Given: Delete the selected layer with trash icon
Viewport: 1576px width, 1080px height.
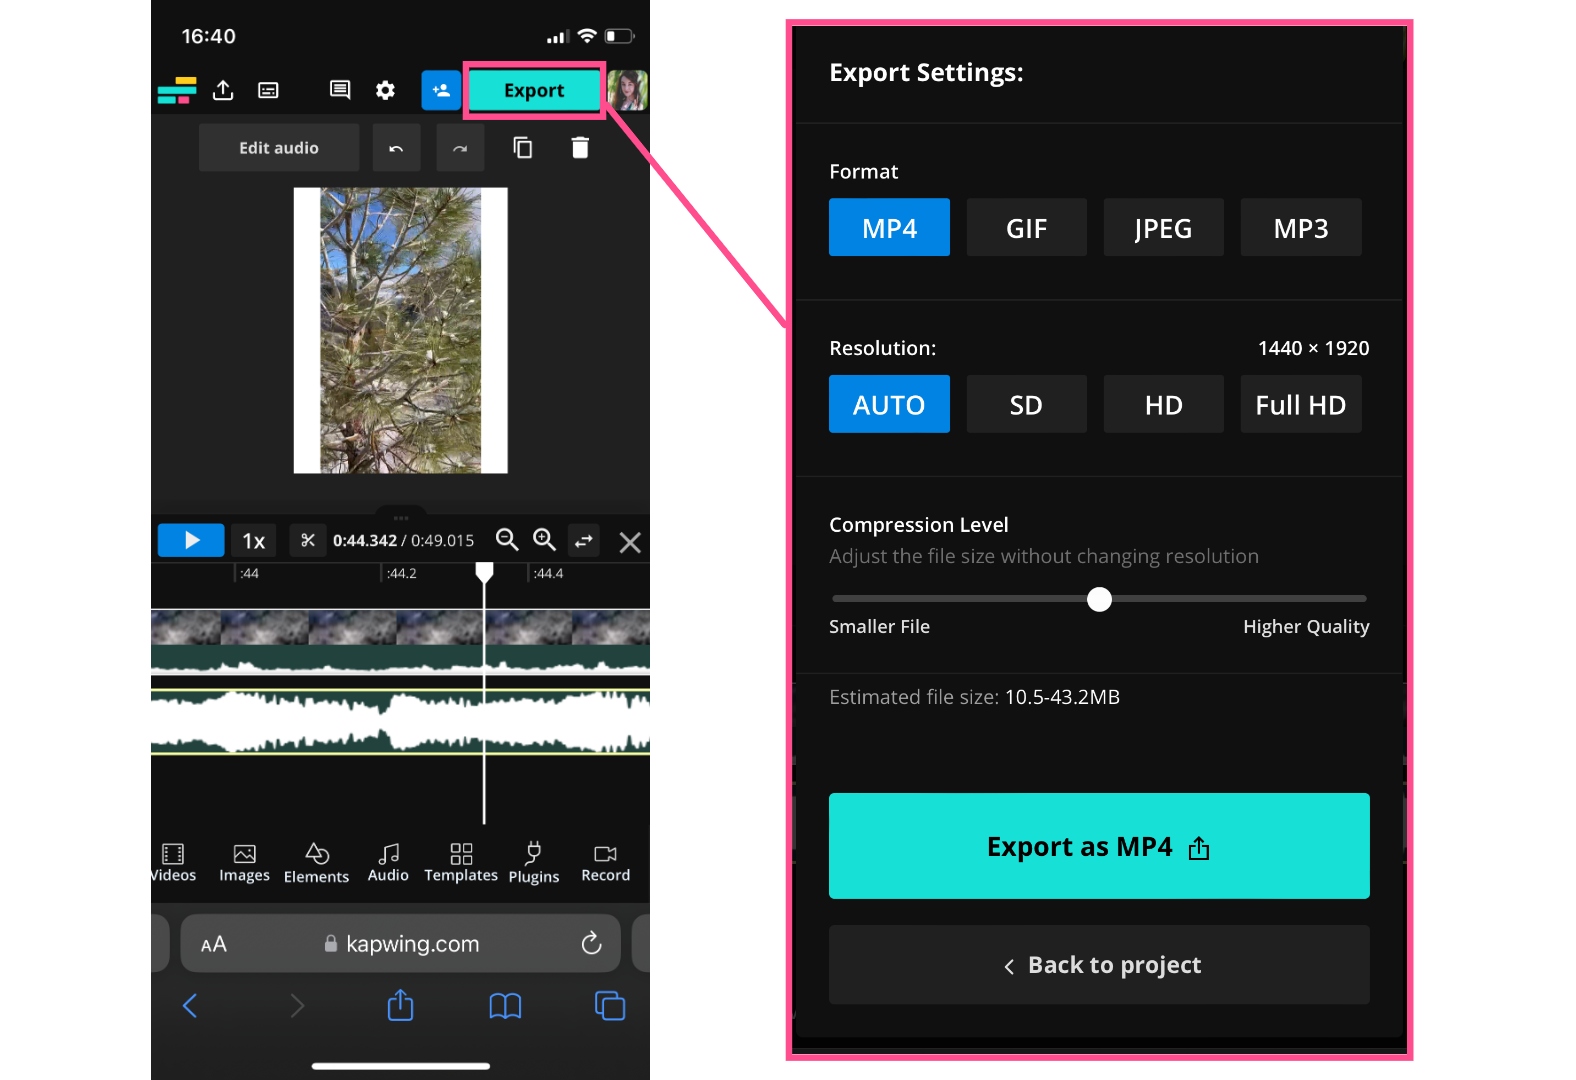Looking at the screenshot, I should 580,148.
